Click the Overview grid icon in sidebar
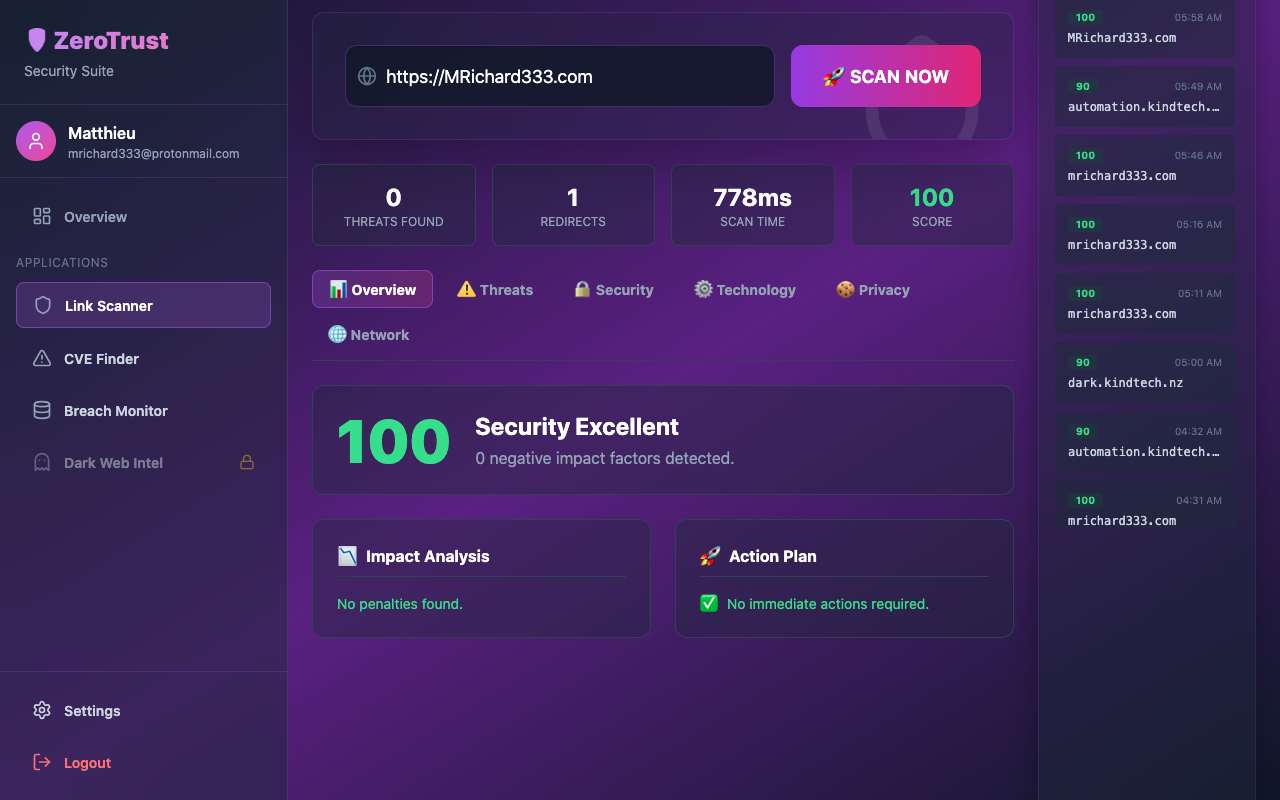The width and height of the screenshot is (1280, 800). pyautogui.click(x=42, y=217)
